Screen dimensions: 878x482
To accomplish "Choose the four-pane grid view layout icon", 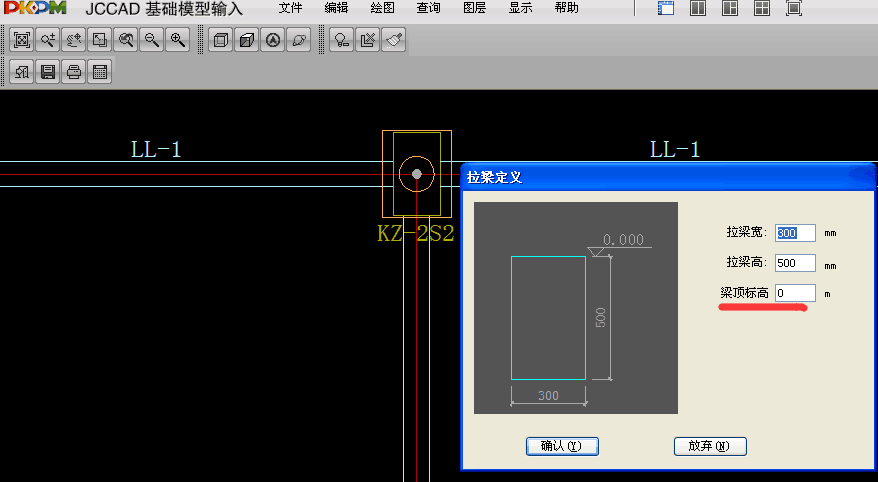I will [x=762, y=8].
